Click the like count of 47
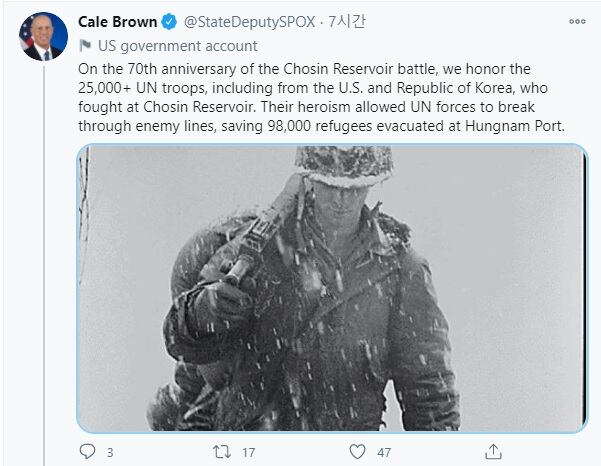The width and height of the screenshot is (601, 466). 384,453
